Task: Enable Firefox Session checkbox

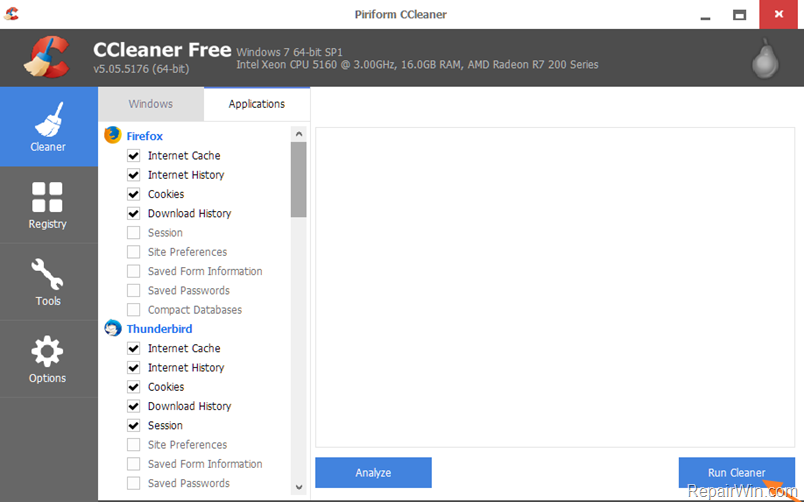Action: click(x=133, y=233)
